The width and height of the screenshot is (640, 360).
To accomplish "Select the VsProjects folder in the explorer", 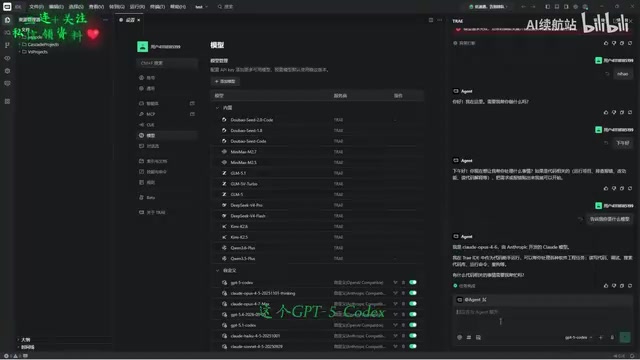I will click(x=37, y=52).
